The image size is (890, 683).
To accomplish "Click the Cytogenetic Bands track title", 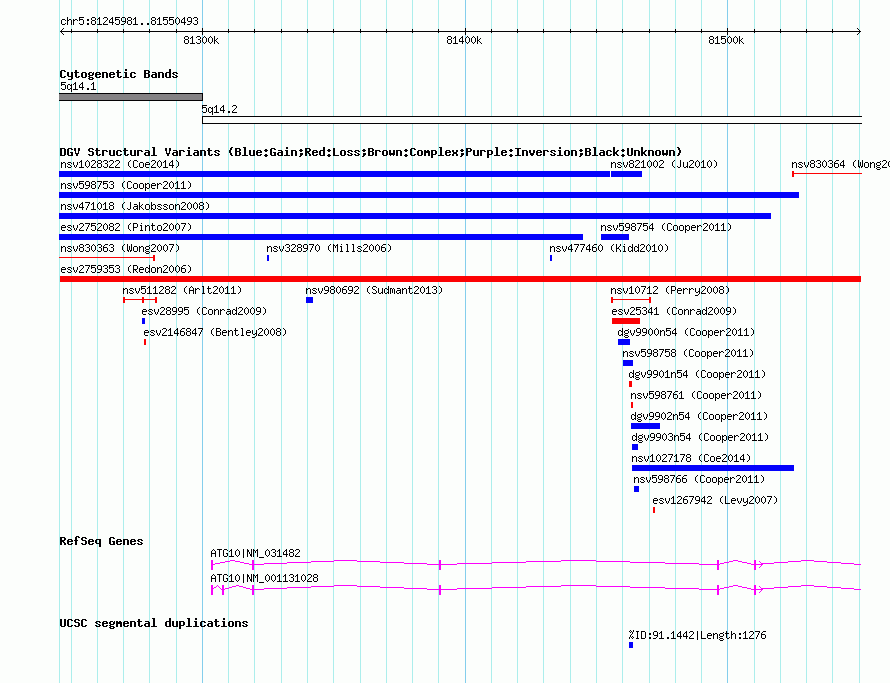I will 119,74.
